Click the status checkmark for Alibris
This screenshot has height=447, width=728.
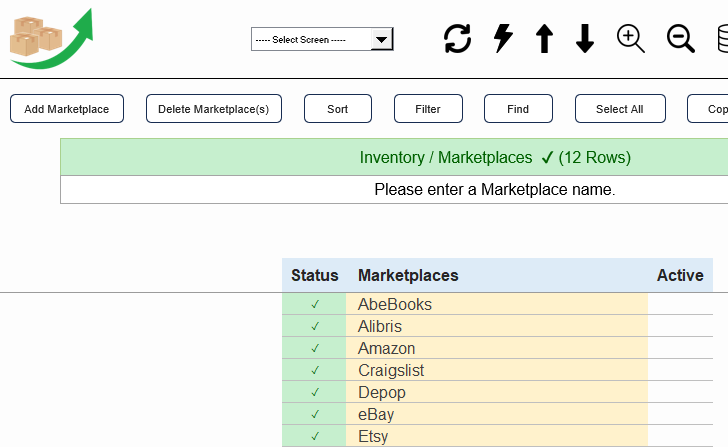(315, 326)
